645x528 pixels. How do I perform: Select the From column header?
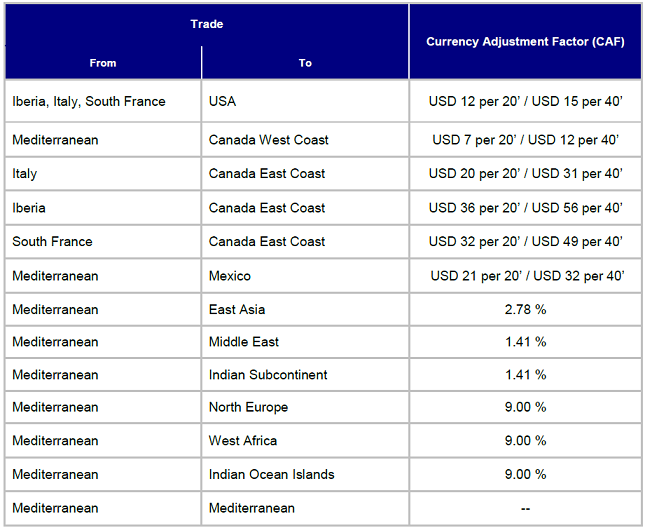pyautogui.click(x=103, y=63)
